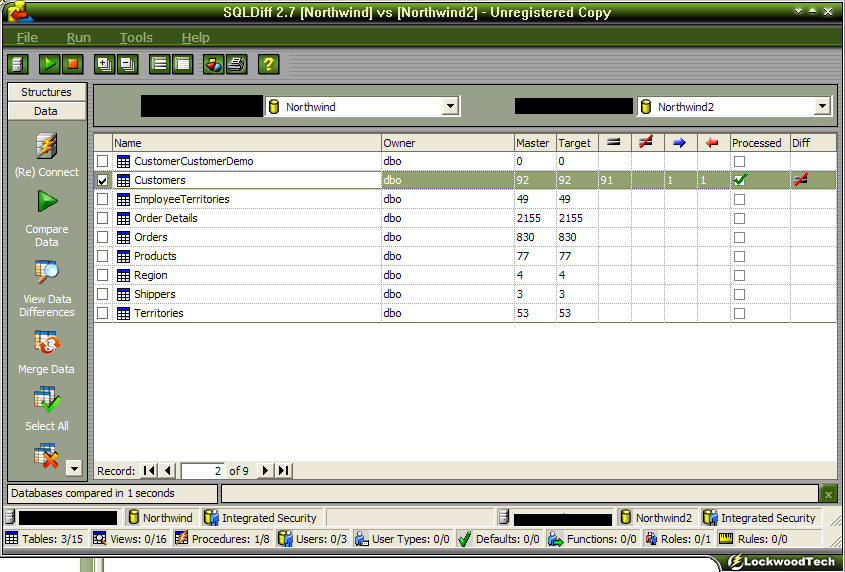Click the Defaults: 0/0 status item

(x=499, y=539)
